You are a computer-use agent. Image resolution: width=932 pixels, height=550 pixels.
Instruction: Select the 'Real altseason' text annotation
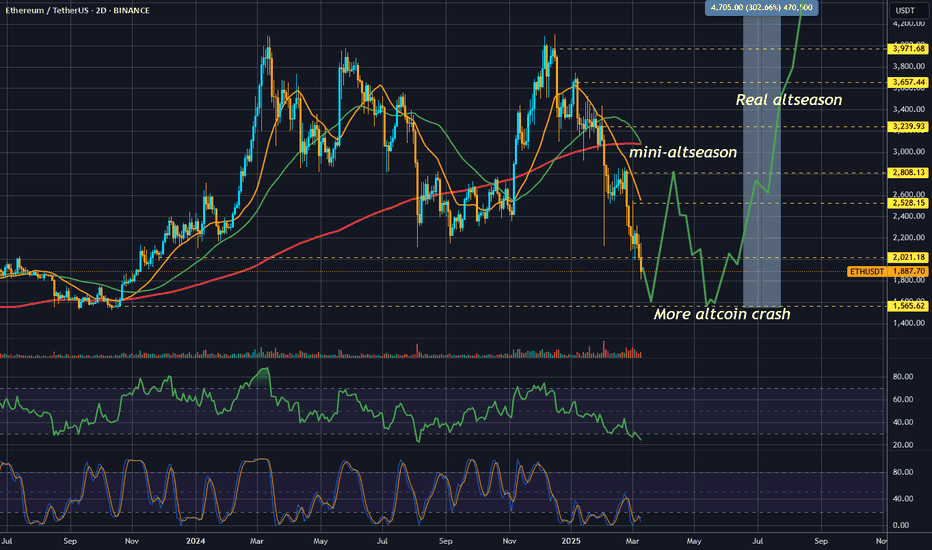pos(789,100)
